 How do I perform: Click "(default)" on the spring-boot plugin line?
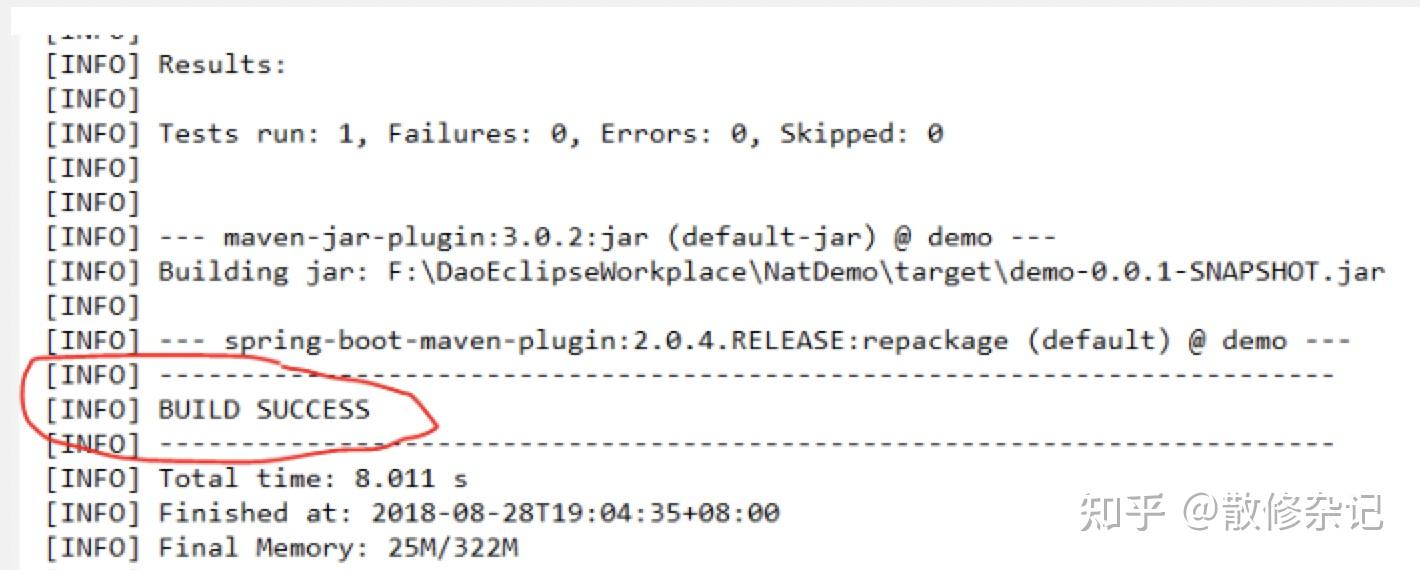pos(1098,341)
